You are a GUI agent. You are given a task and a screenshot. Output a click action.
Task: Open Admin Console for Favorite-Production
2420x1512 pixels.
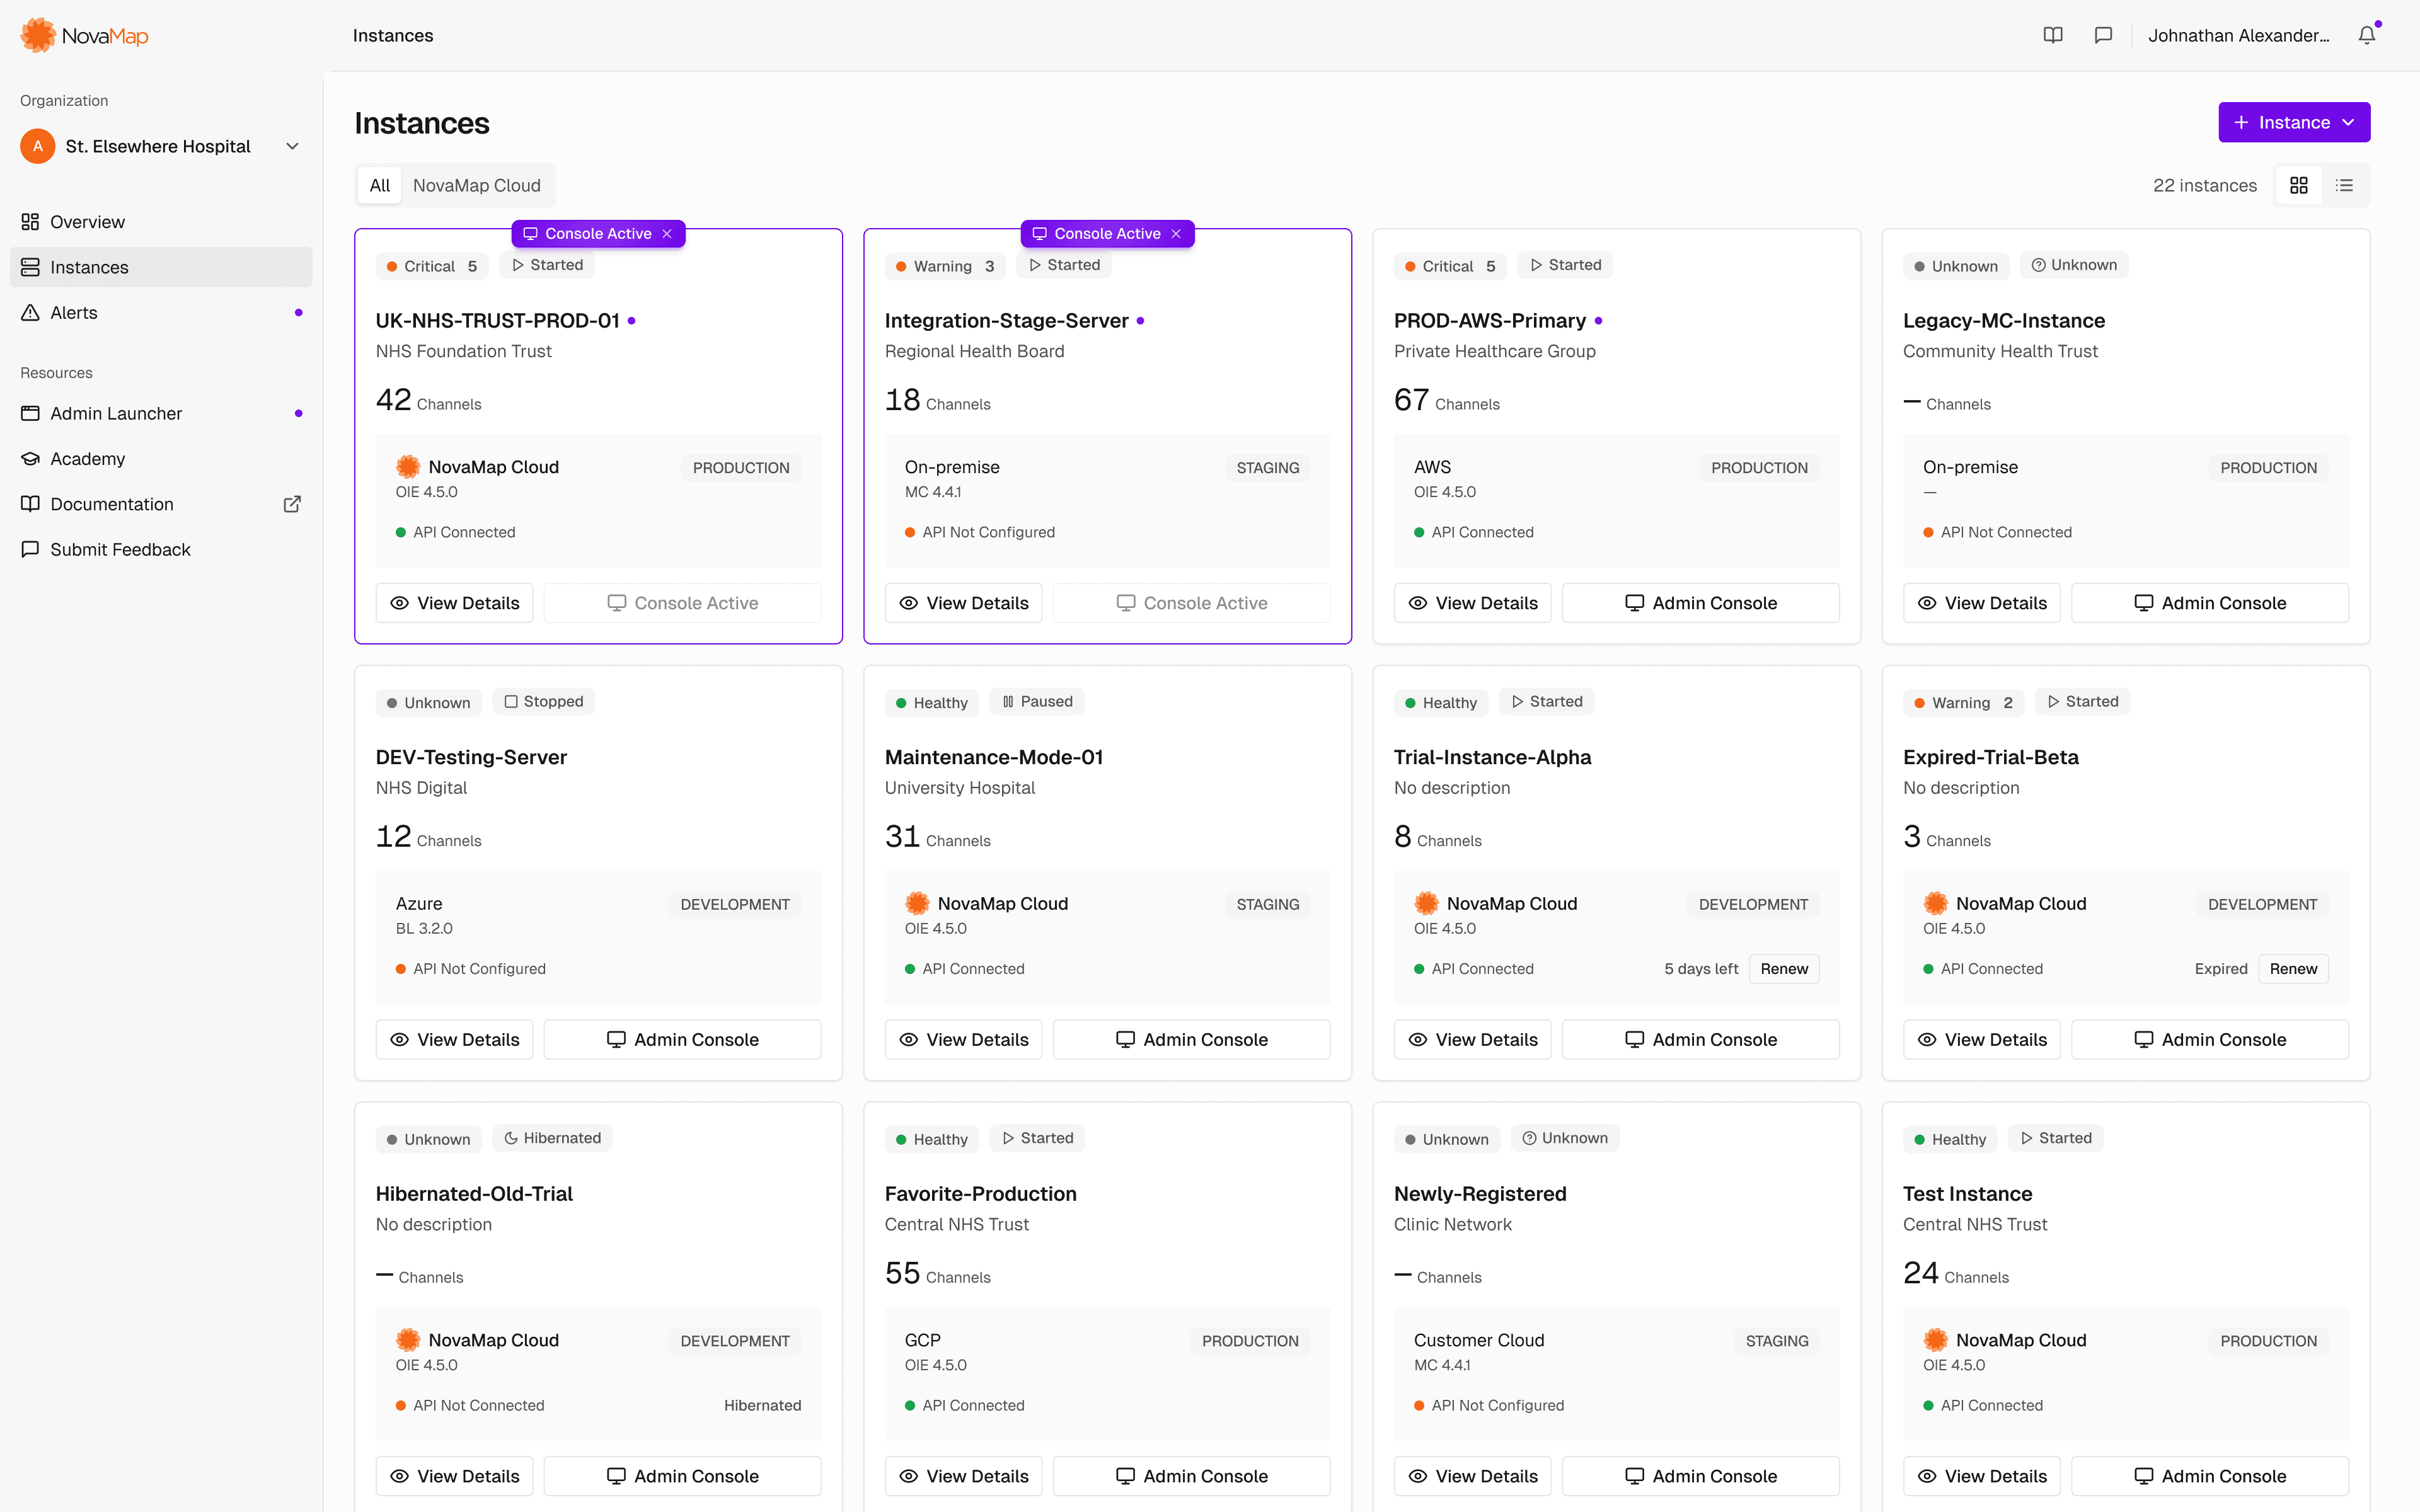pyautogui.click(x=1191, y=1476)
